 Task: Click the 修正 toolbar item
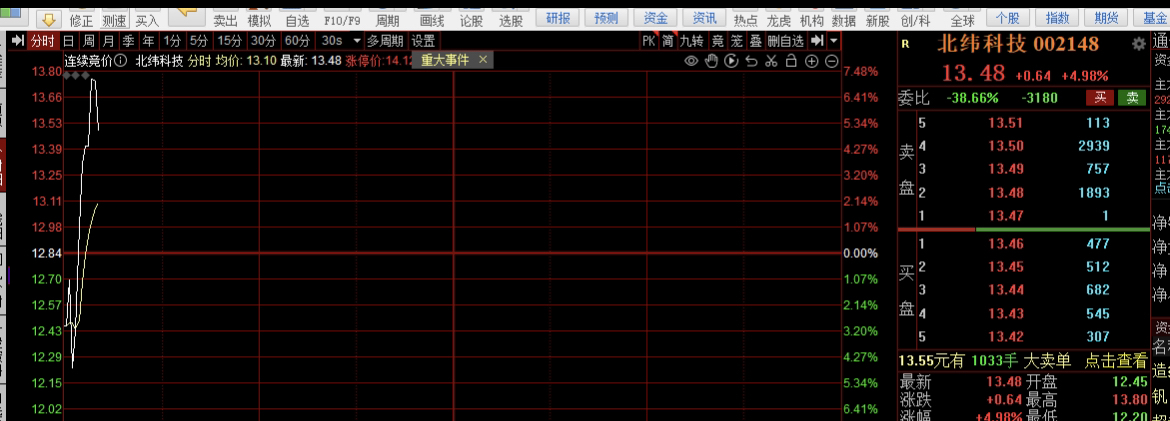point(81,21)
